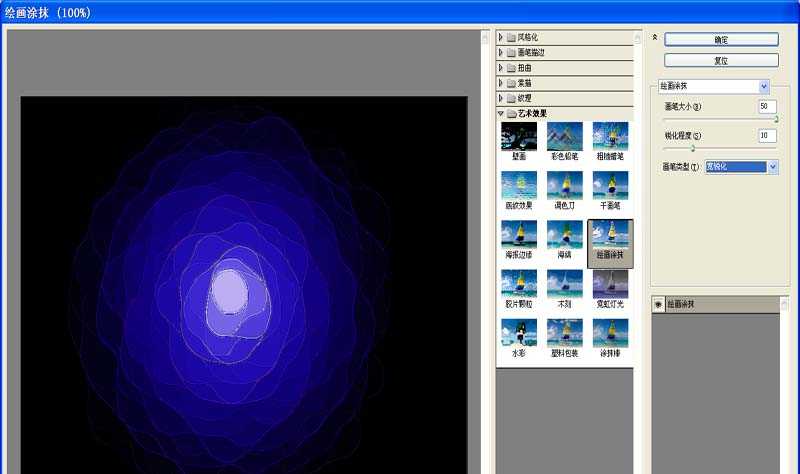Toggle eye visibility of 绘画涂抹 effect layer
The width and height of the screenshot is (800, 474).
click(658, 303)
